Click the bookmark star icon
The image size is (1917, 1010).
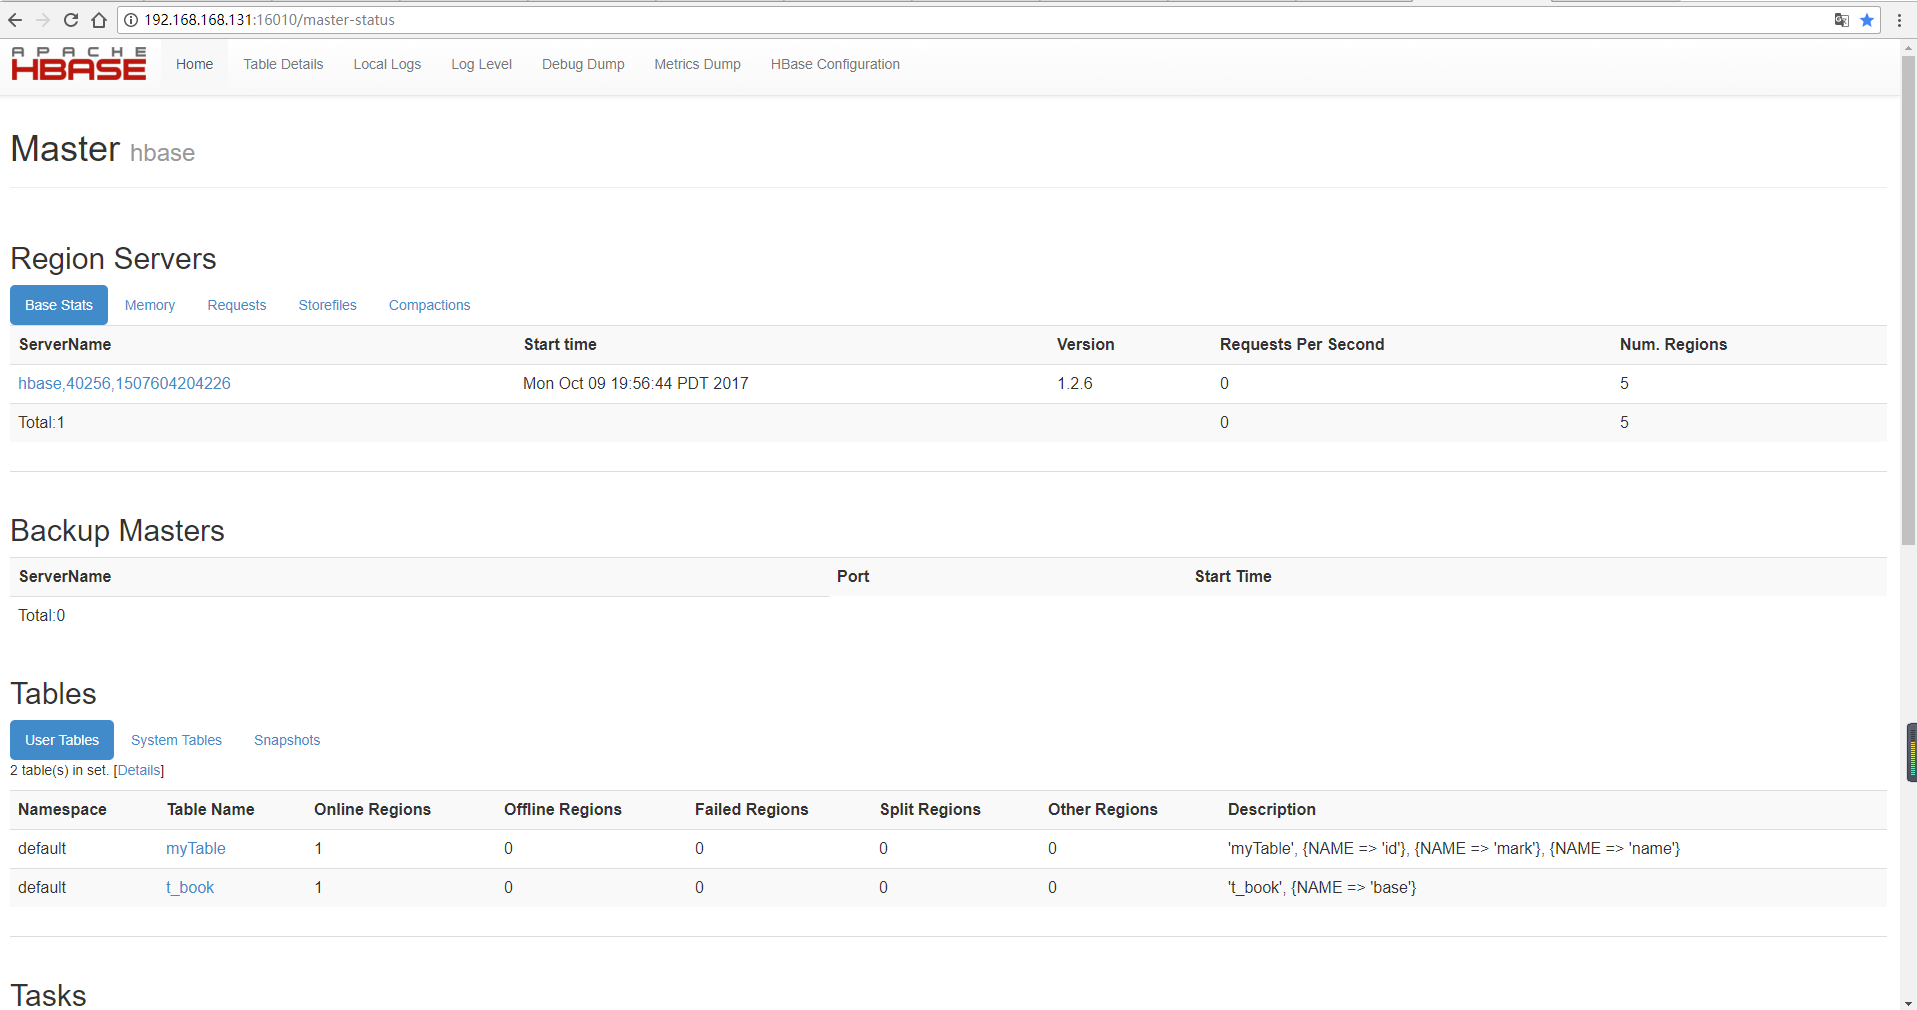1867,20
